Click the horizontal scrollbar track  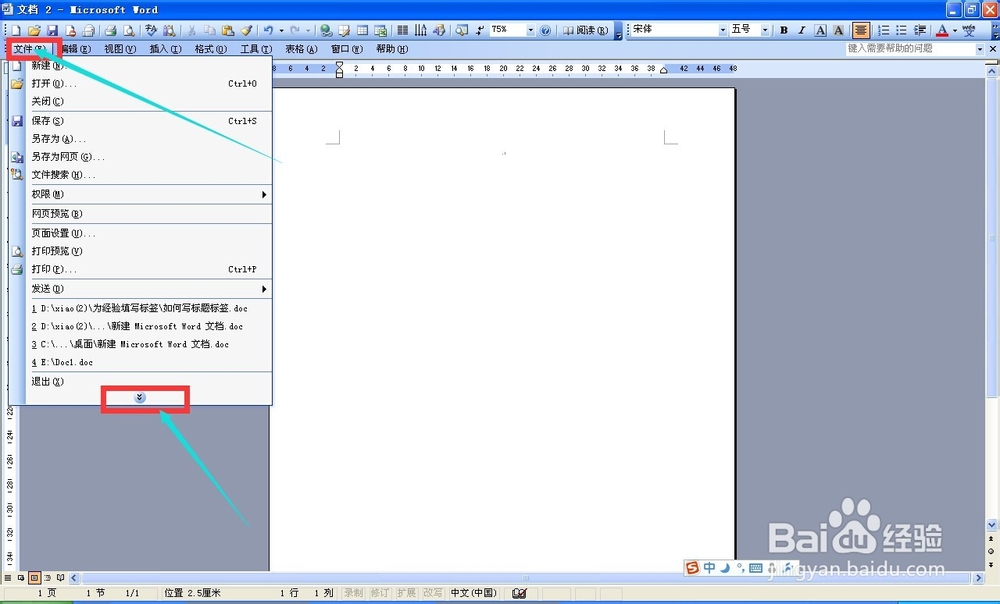click(526, 578)
